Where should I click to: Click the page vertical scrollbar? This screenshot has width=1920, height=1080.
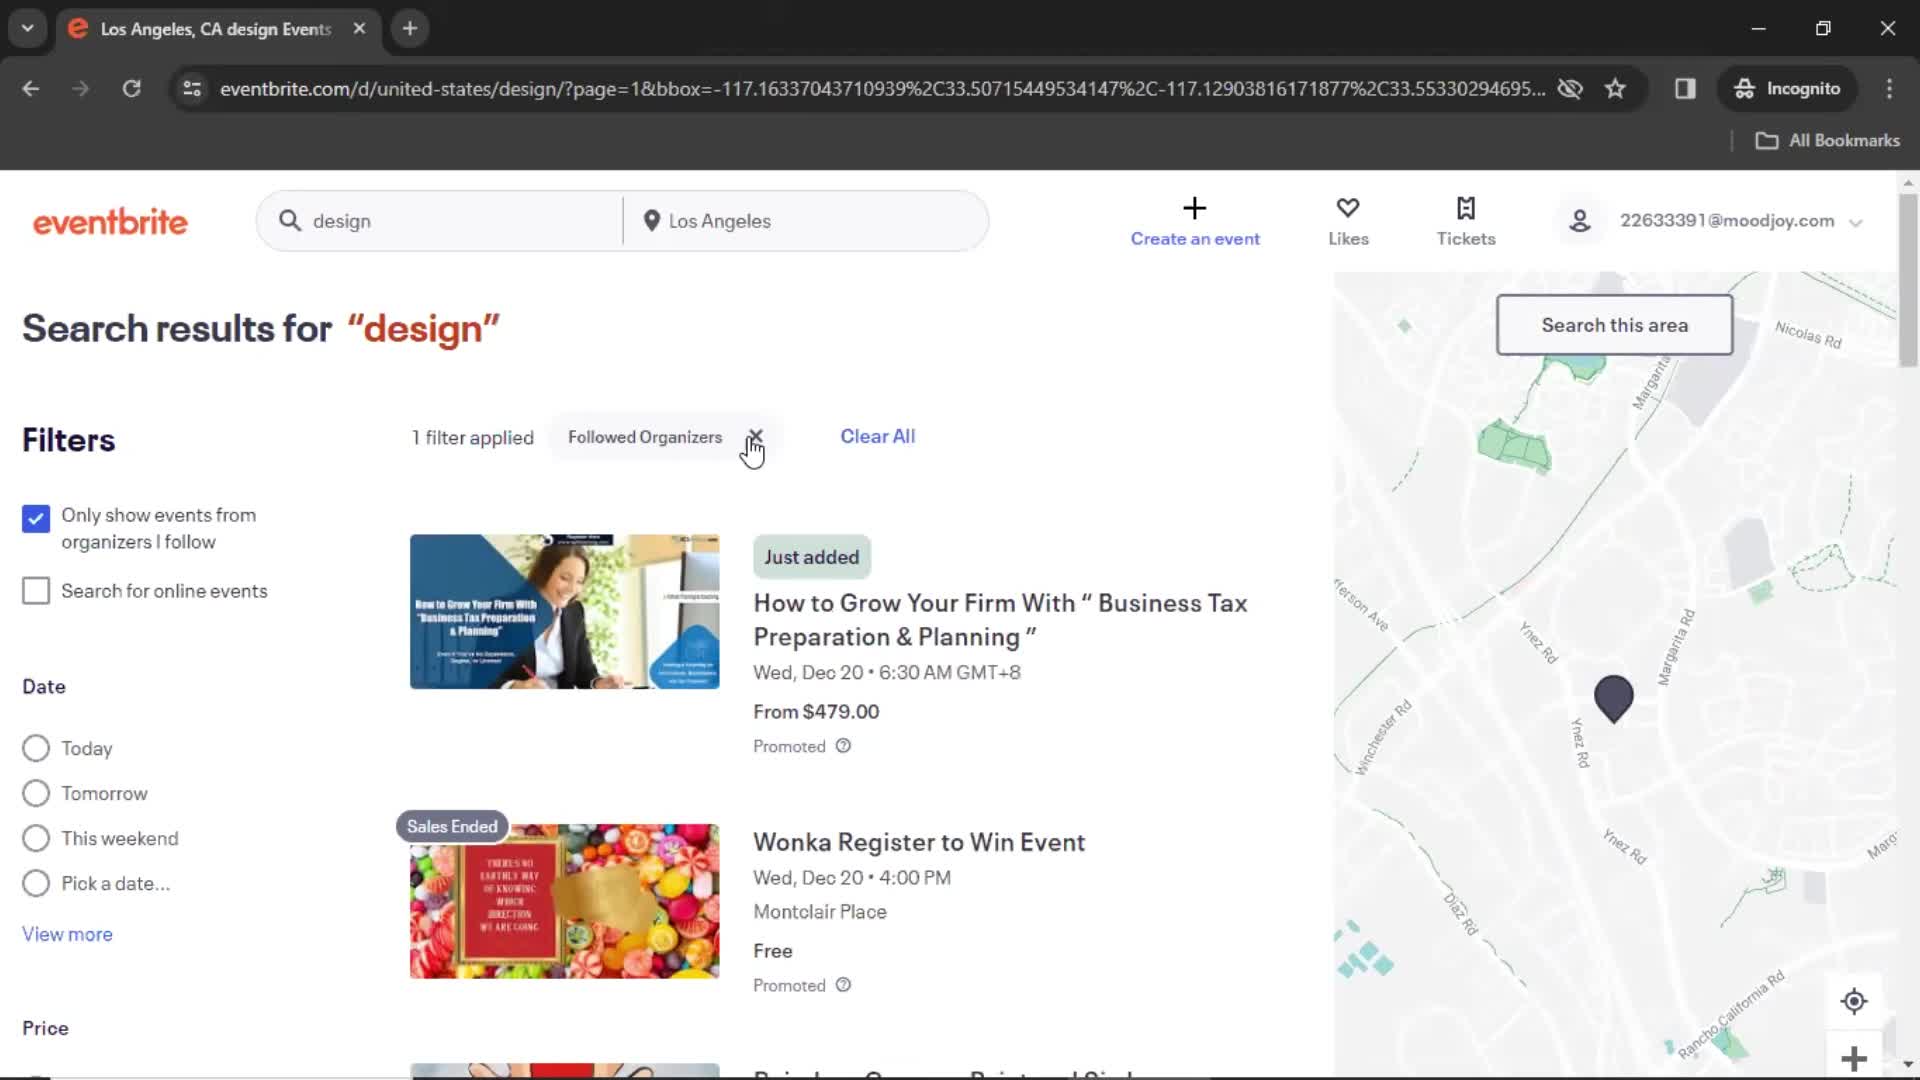tap(1908, 280)
